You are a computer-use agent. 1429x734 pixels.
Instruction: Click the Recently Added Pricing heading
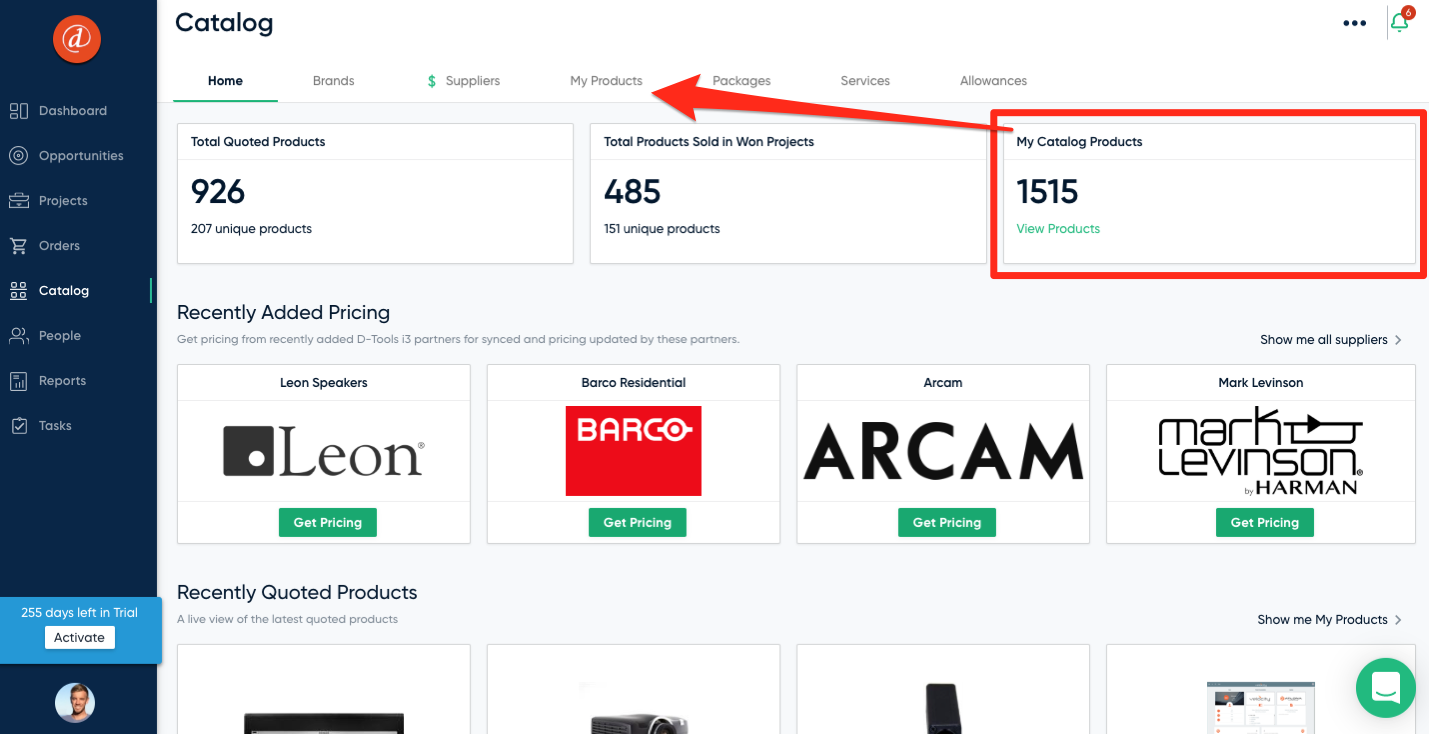283,313
